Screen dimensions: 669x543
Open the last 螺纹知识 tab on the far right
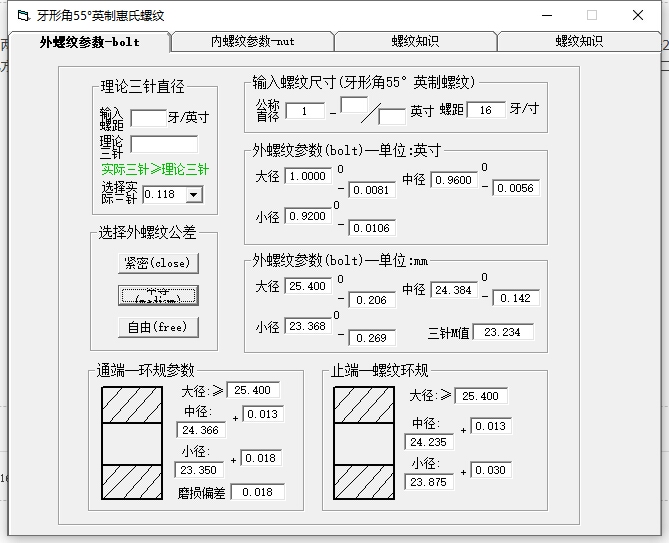(579, 41)
